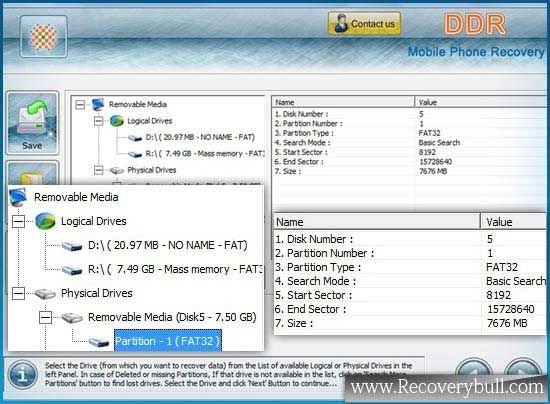Select 'D:\ ( 20.97 MB - NO NAME - FAT)' in enlarged tree
550x404 pixels.
pyautogui.click(x=168, y=245)
